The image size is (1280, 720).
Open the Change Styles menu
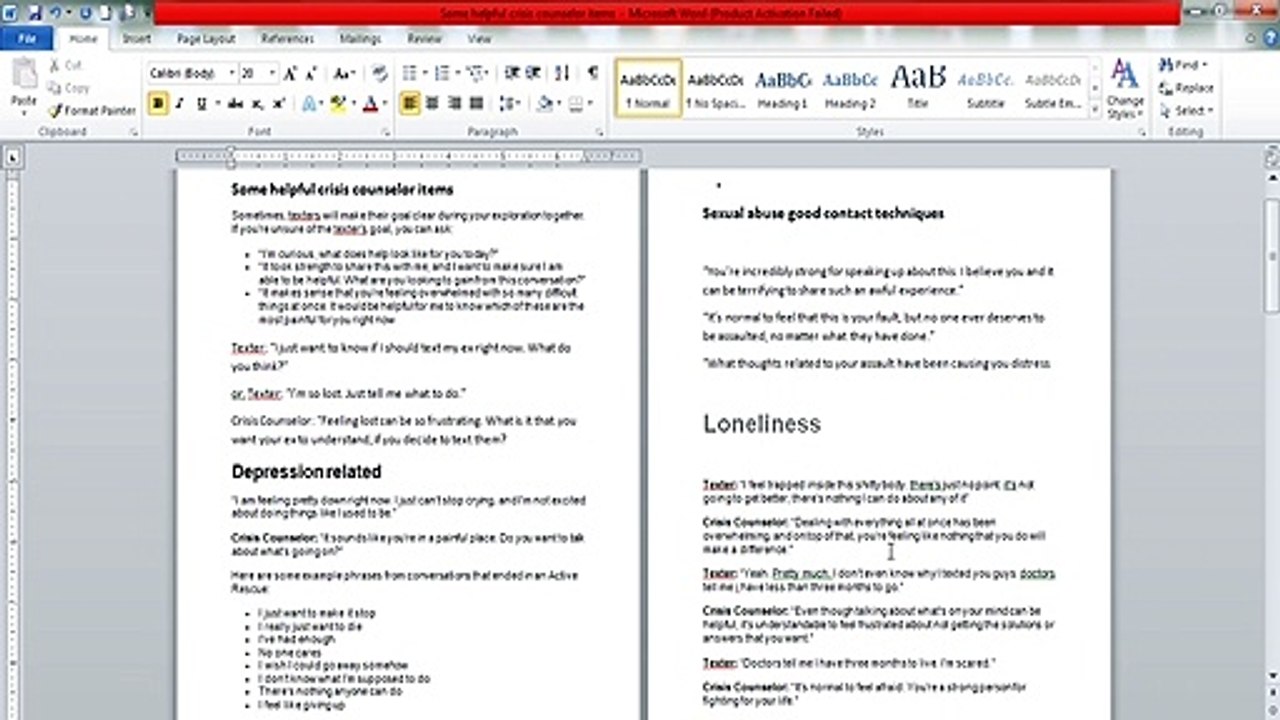(x=1125, y=88)
